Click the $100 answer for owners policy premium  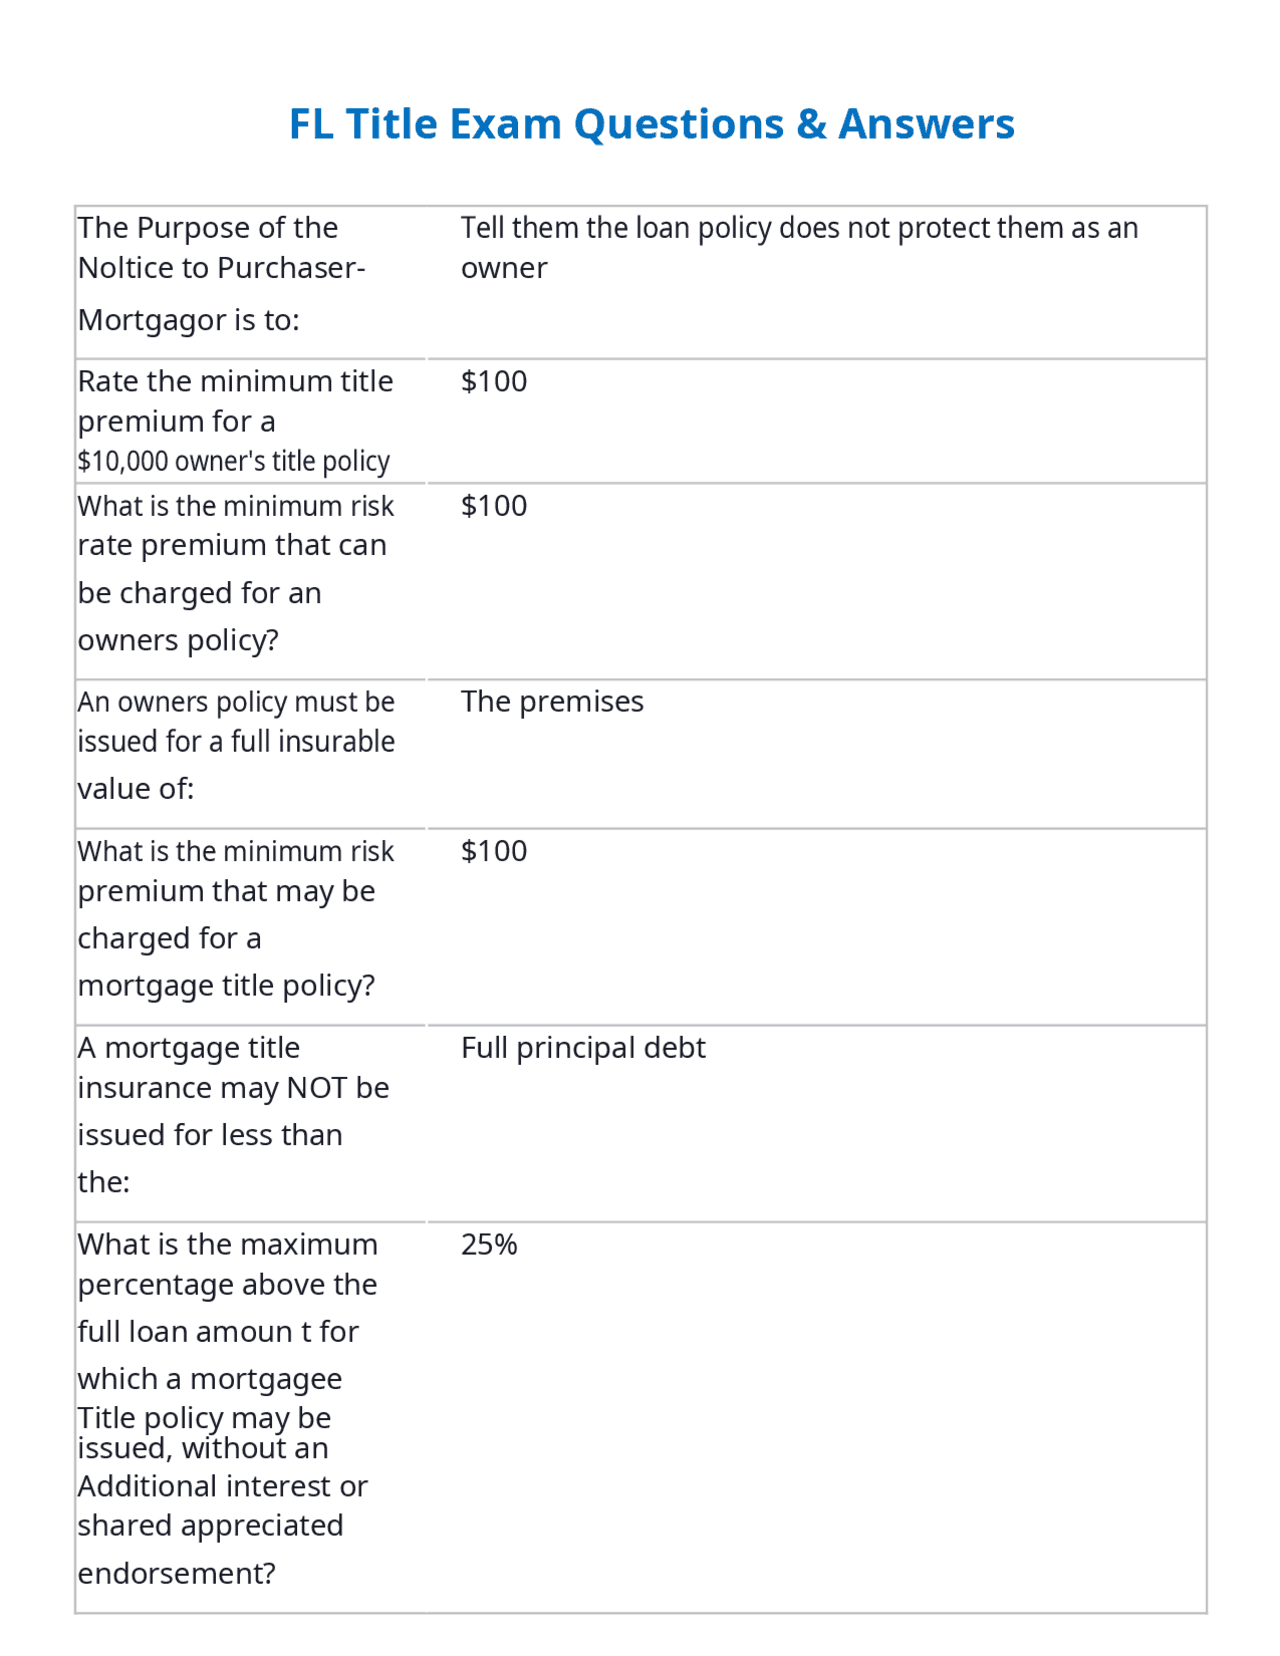[494, 505]
